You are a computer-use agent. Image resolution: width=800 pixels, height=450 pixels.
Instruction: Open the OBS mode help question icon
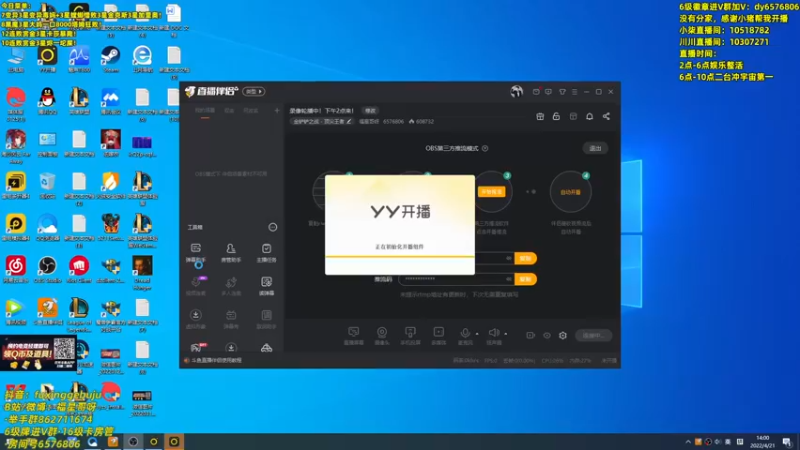click(x=485, y=148)
